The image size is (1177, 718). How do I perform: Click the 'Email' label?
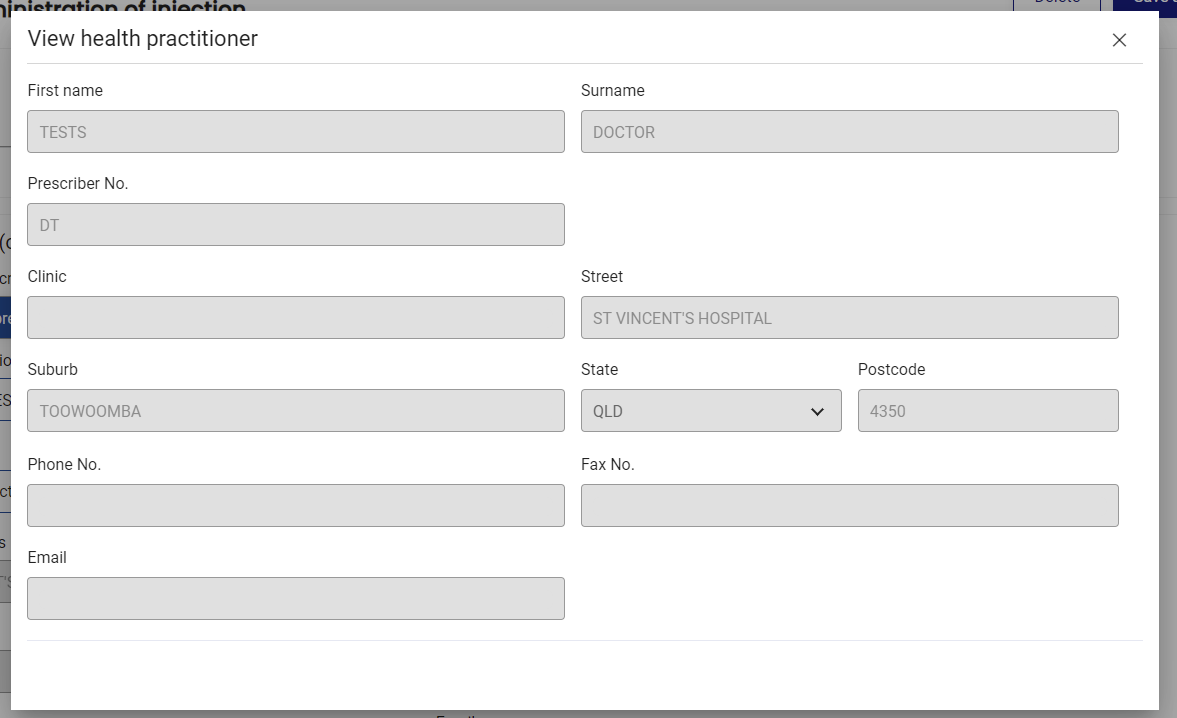(47, 557)
